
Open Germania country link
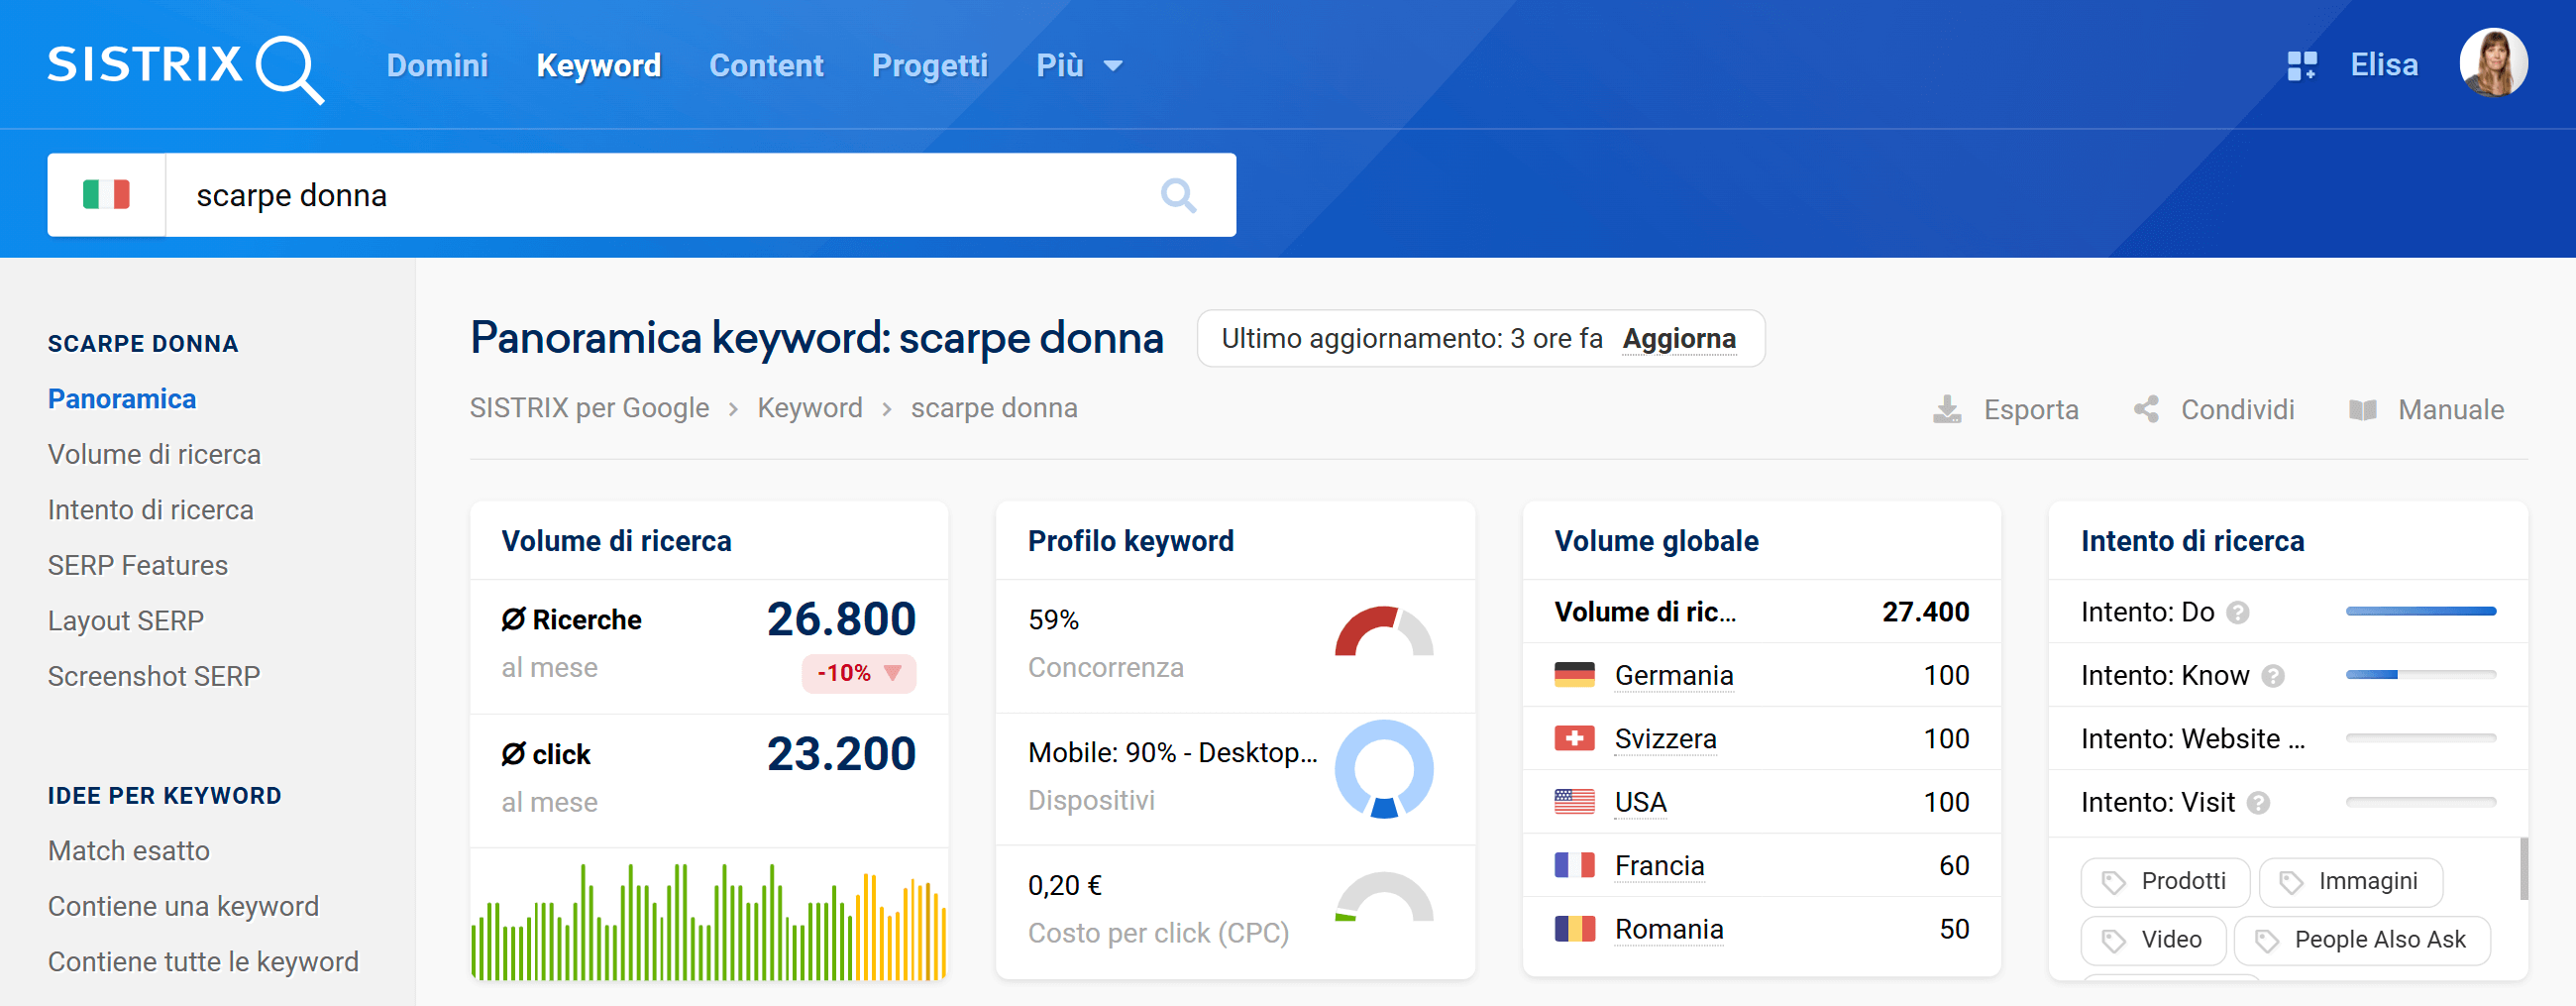pyautogui.click(x=1673, y=676)
